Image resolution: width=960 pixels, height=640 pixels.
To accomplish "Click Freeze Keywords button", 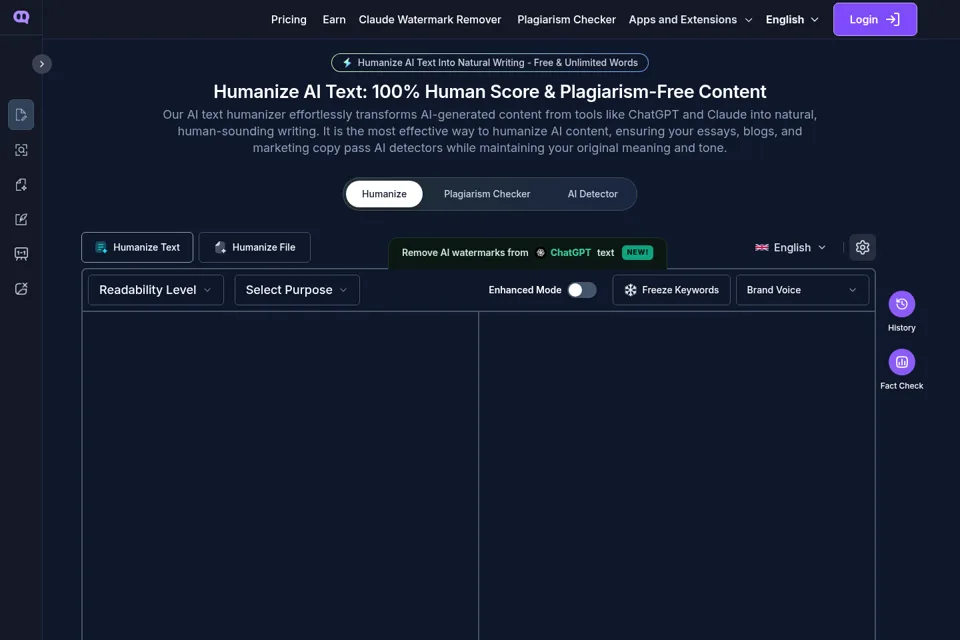I will tap(672, 290).
